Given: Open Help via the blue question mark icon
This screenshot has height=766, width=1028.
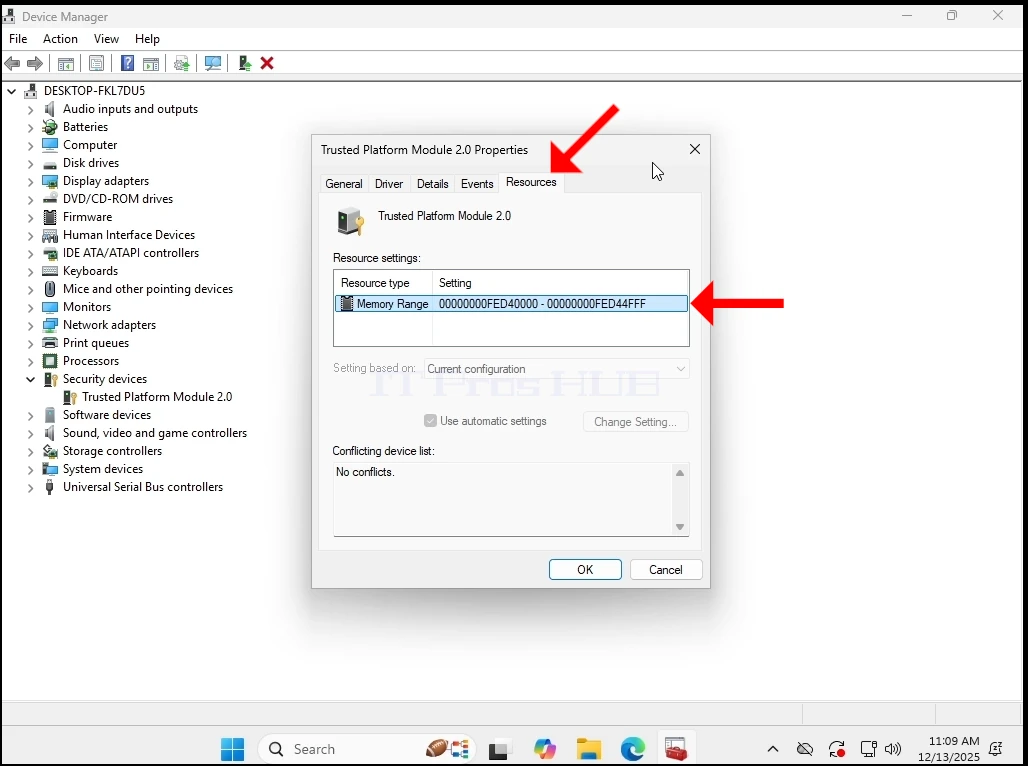Looking at the screenshot, I should coord(128,63).
